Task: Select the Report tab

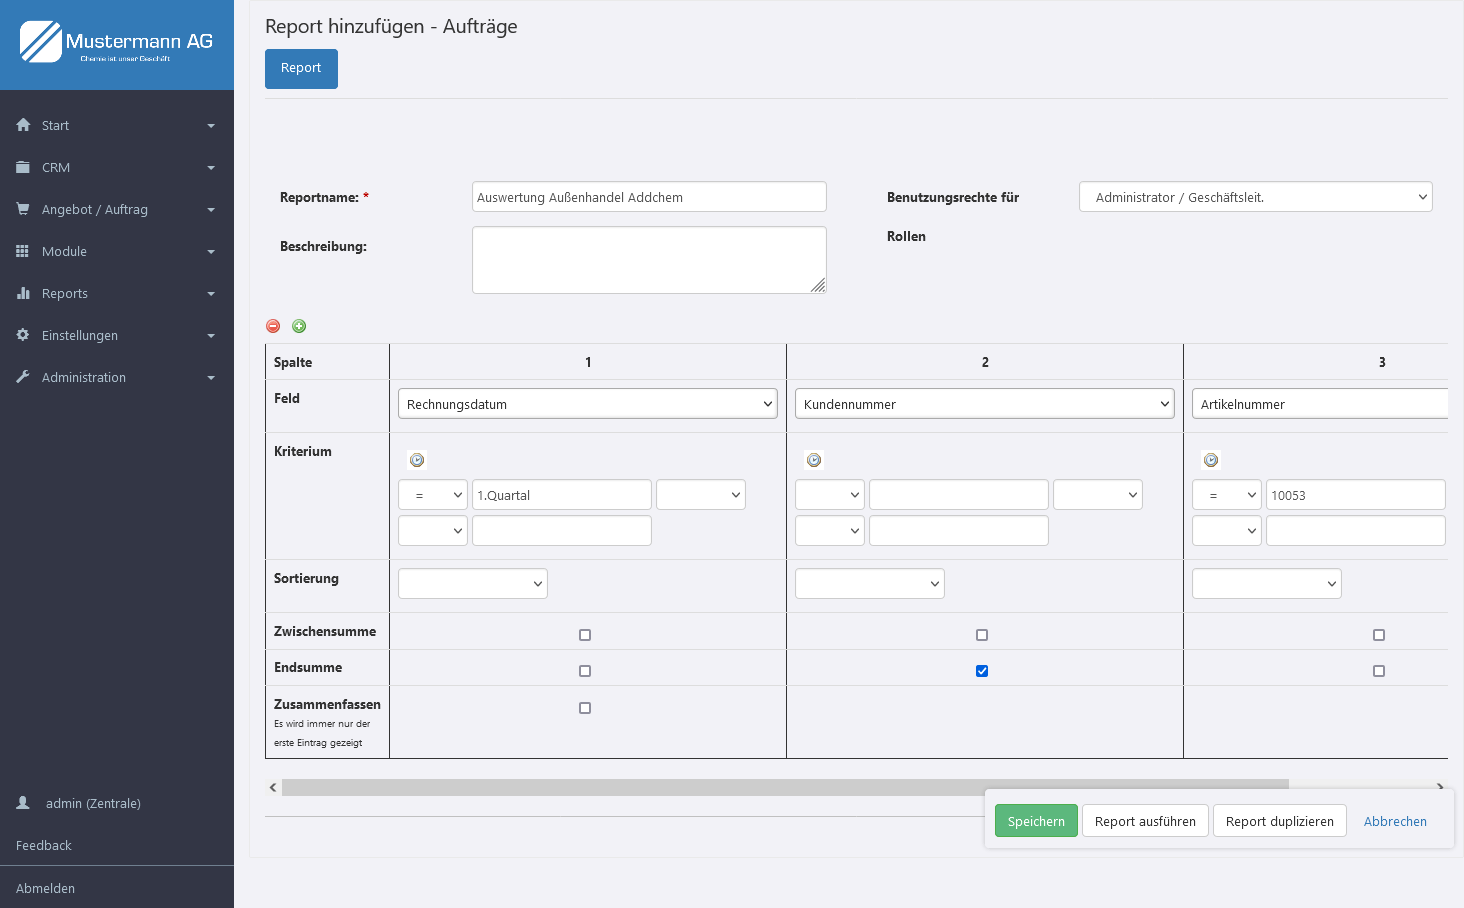Action: click(301, 68)
